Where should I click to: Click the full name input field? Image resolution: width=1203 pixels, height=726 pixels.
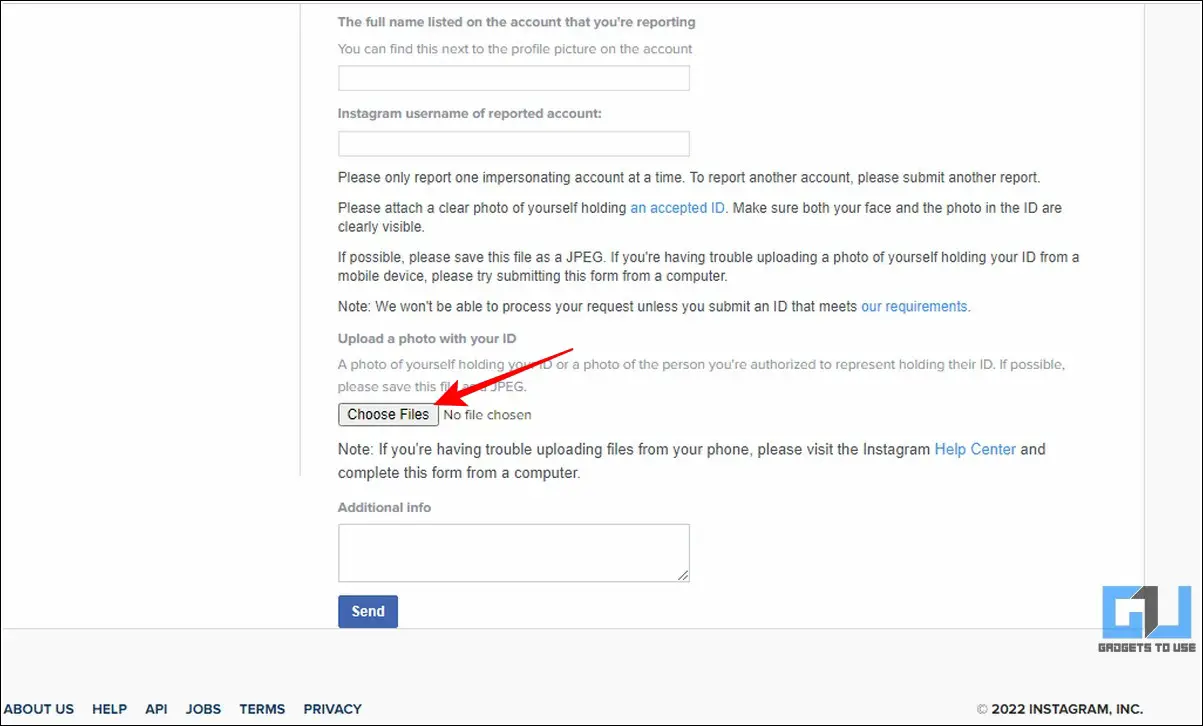514,78
